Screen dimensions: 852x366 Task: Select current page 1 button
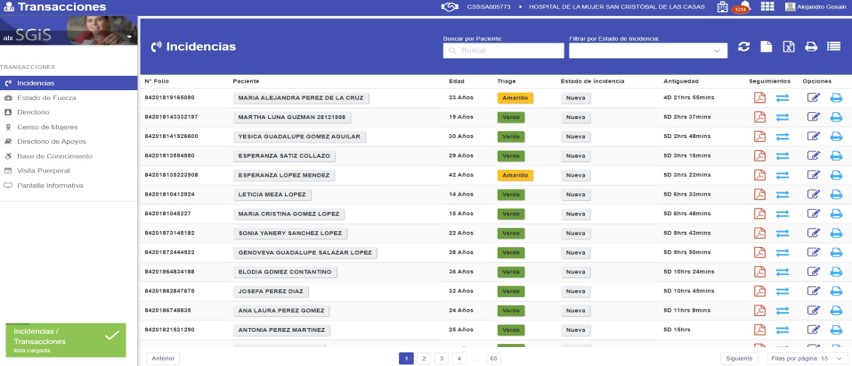[x=406, y=358]
